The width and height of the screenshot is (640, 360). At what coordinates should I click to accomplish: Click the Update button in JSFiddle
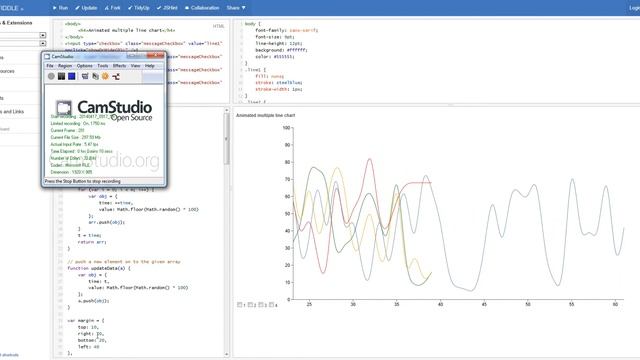click(86, 8)
